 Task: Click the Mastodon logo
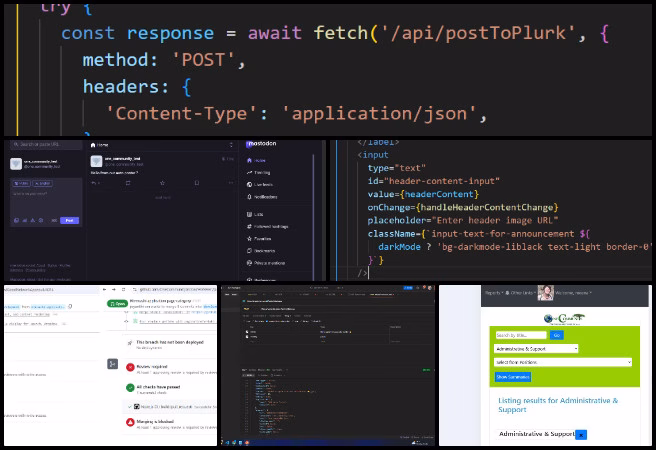click(x=261, y=143)
